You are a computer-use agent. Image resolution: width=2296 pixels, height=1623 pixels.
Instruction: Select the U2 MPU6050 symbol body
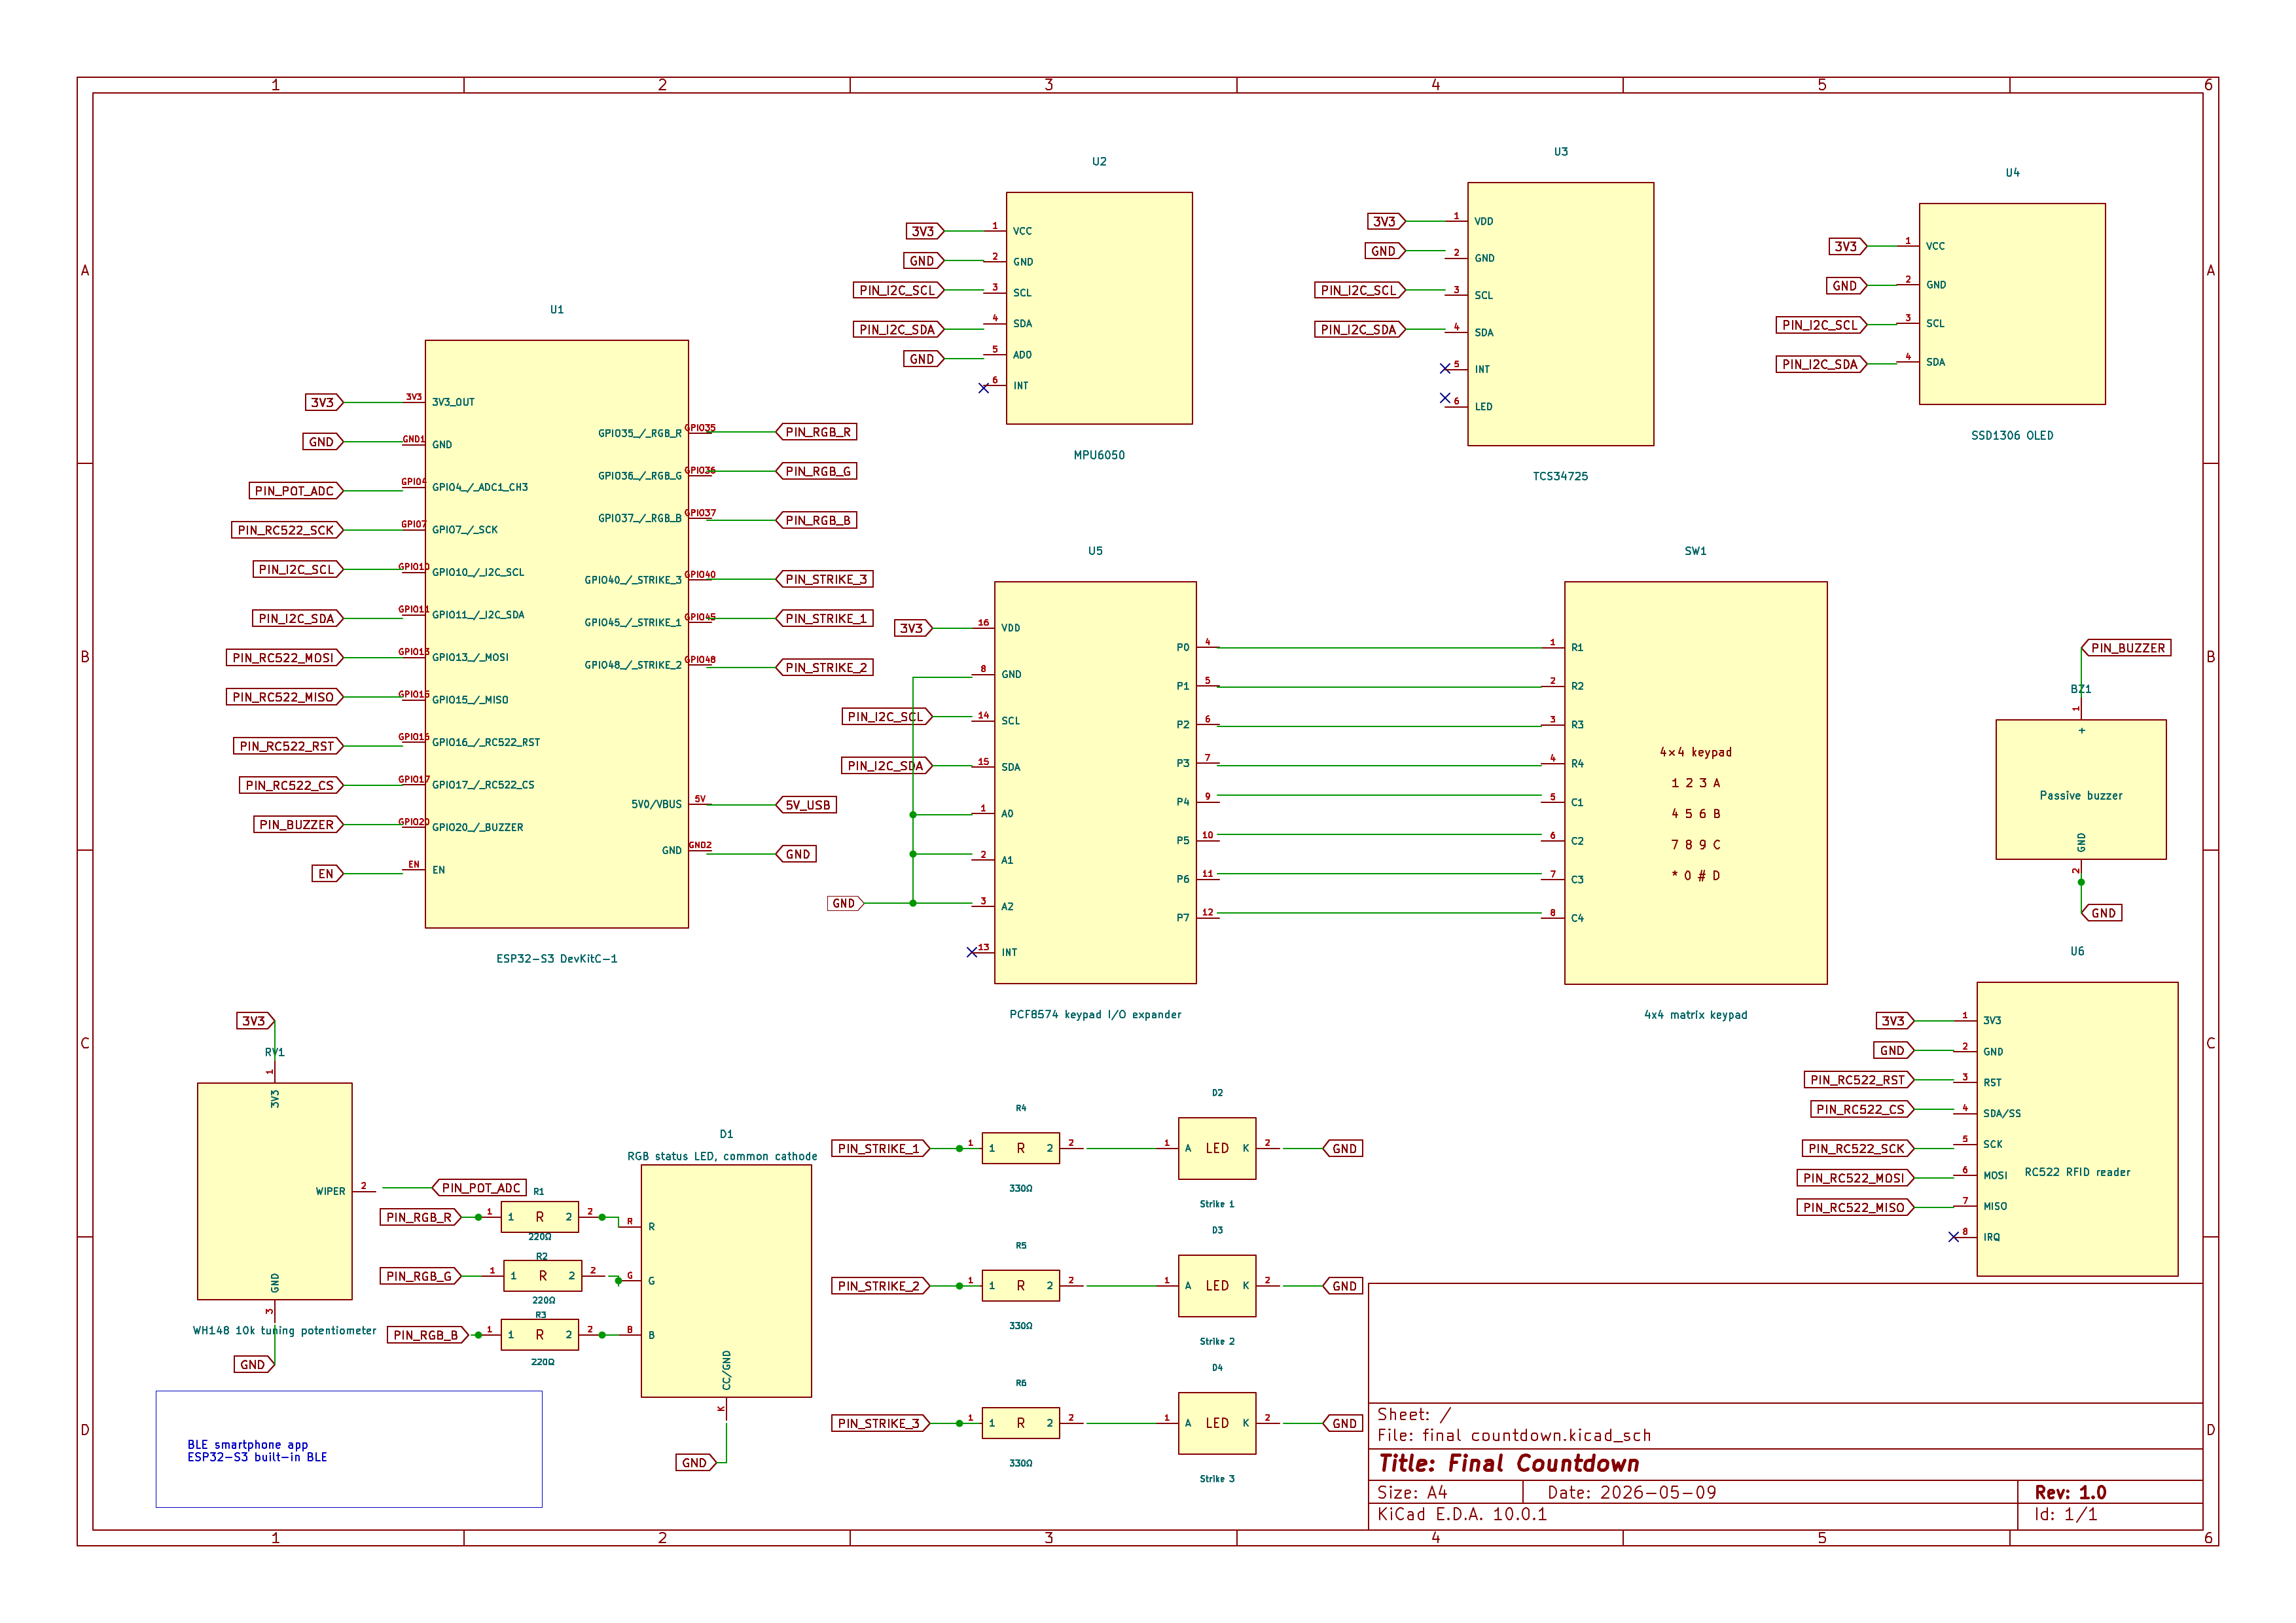[x=1099, y=308]
